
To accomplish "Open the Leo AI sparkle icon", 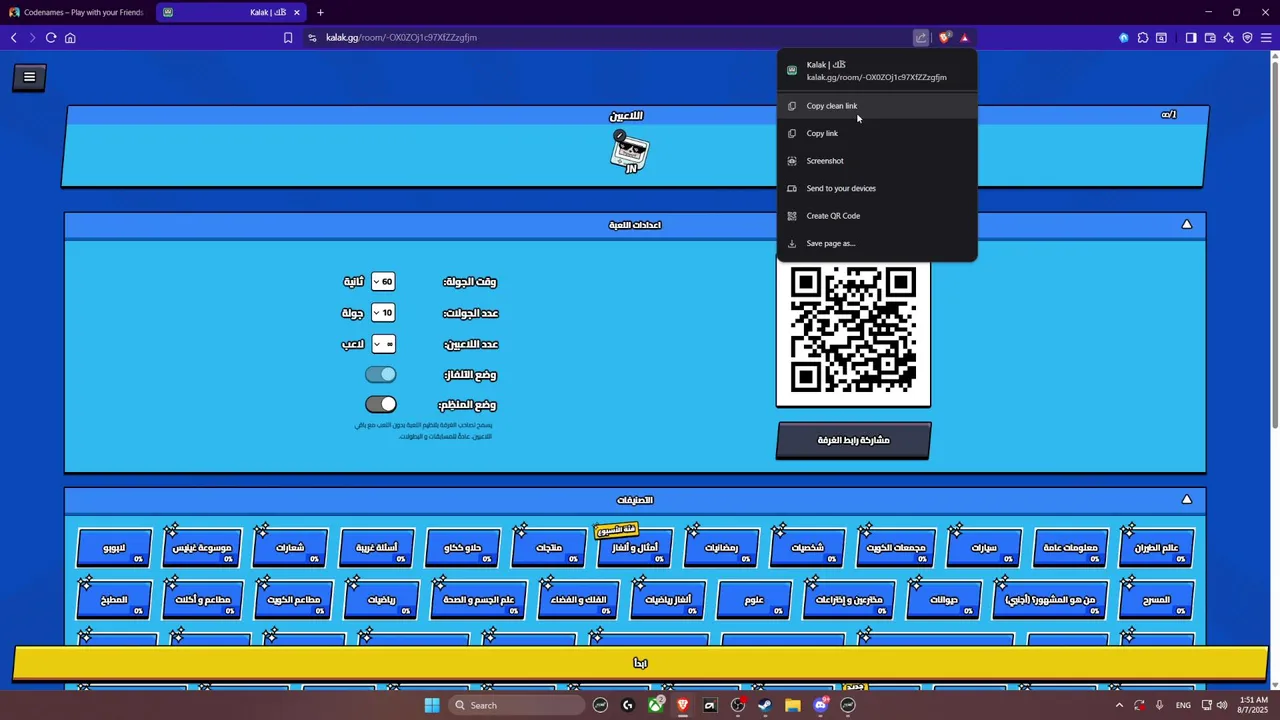I will pos(1229,38).
